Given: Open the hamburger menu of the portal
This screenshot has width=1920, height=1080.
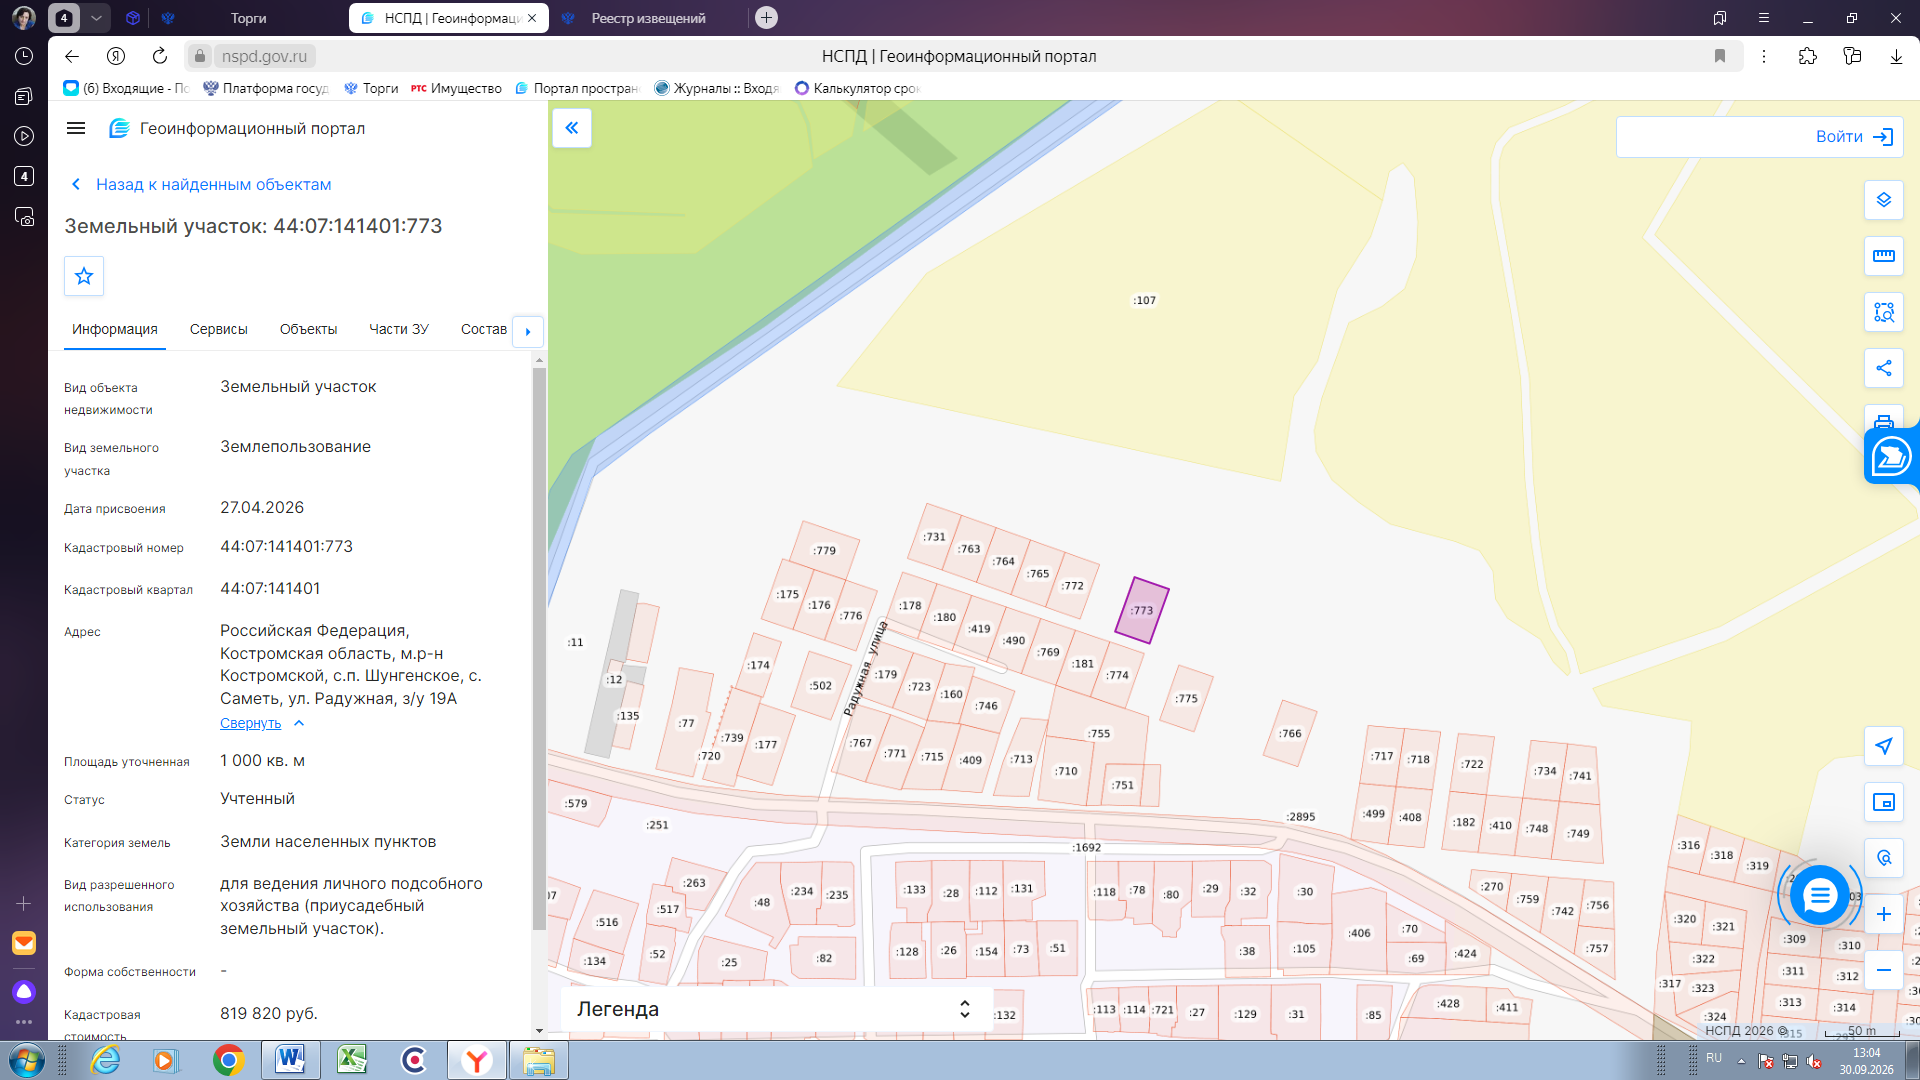Looking at the screenshot, I should click(x=76, y=128).
